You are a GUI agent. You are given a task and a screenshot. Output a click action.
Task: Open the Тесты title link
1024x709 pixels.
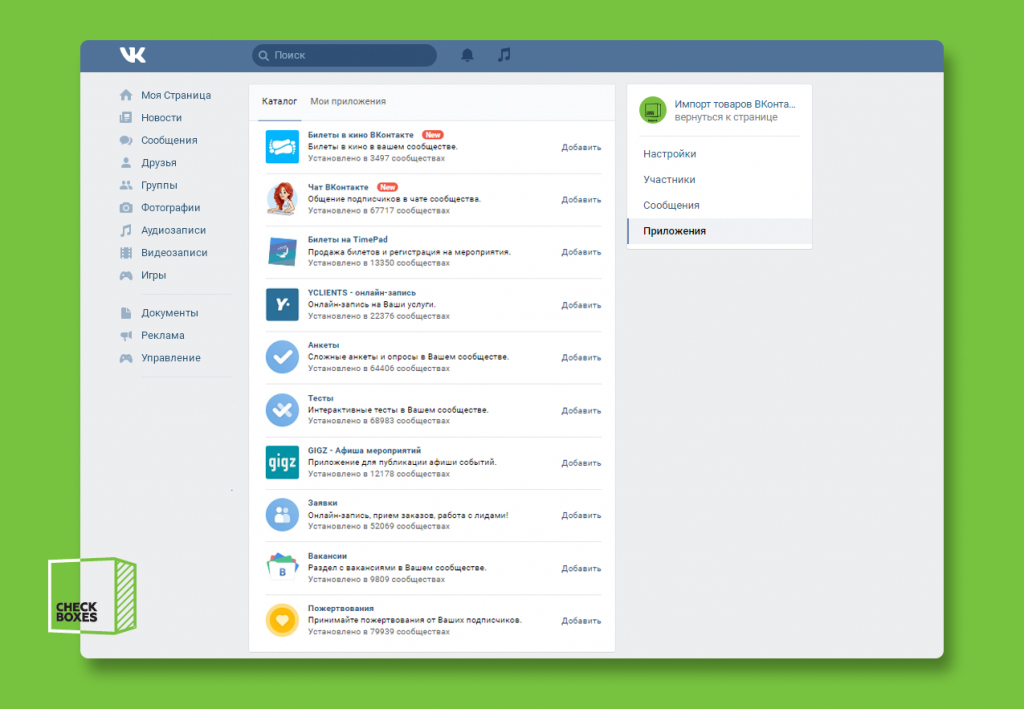[321, 398]
